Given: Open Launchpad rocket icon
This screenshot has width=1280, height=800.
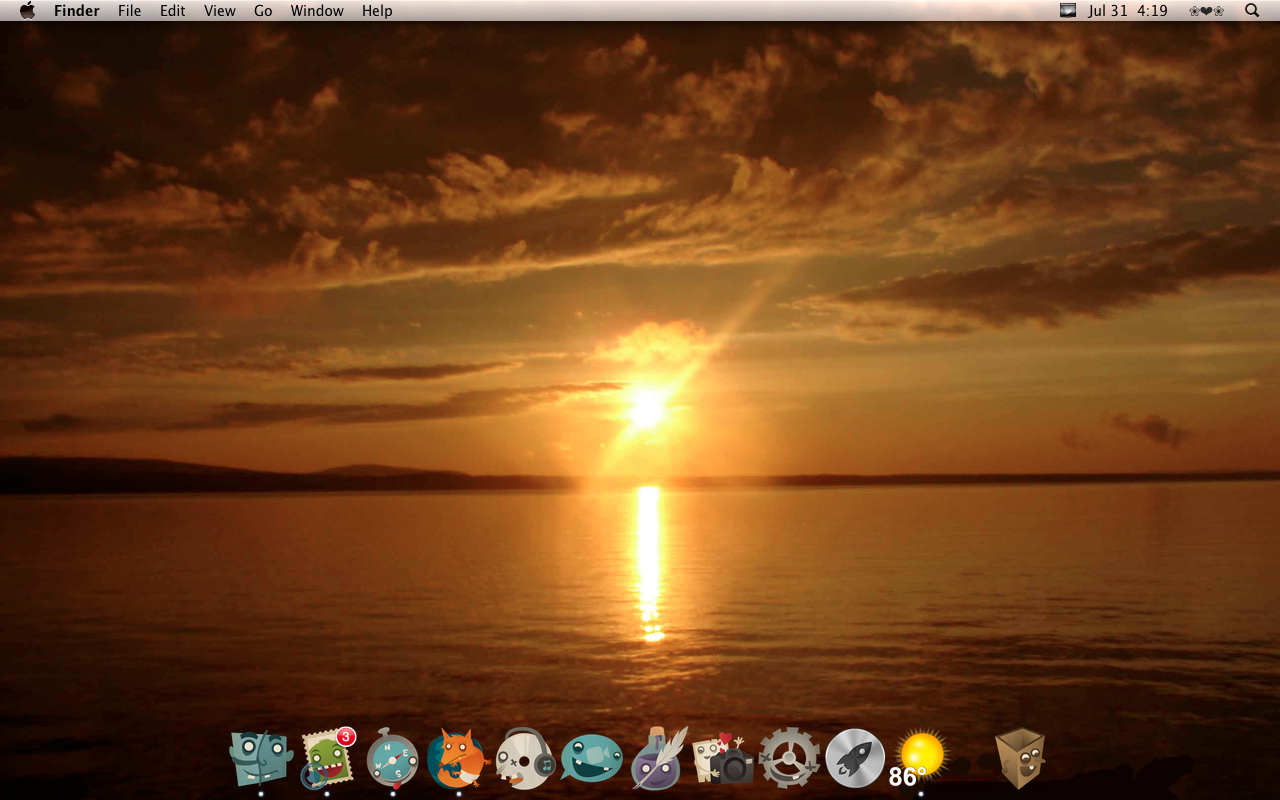Looking at the screenshot, I should pos(855,758).
